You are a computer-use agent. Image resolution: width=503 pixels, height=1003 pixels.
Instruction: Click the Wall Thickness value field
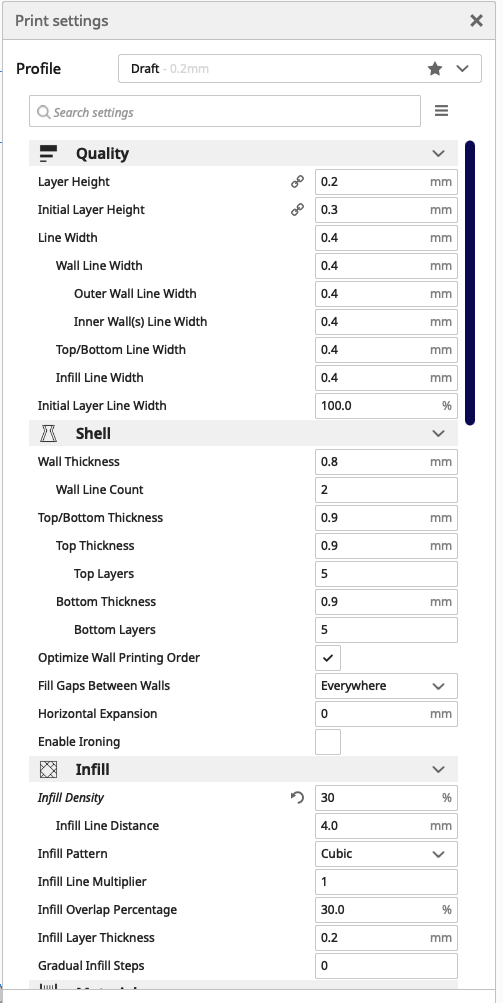click(386, 462)
